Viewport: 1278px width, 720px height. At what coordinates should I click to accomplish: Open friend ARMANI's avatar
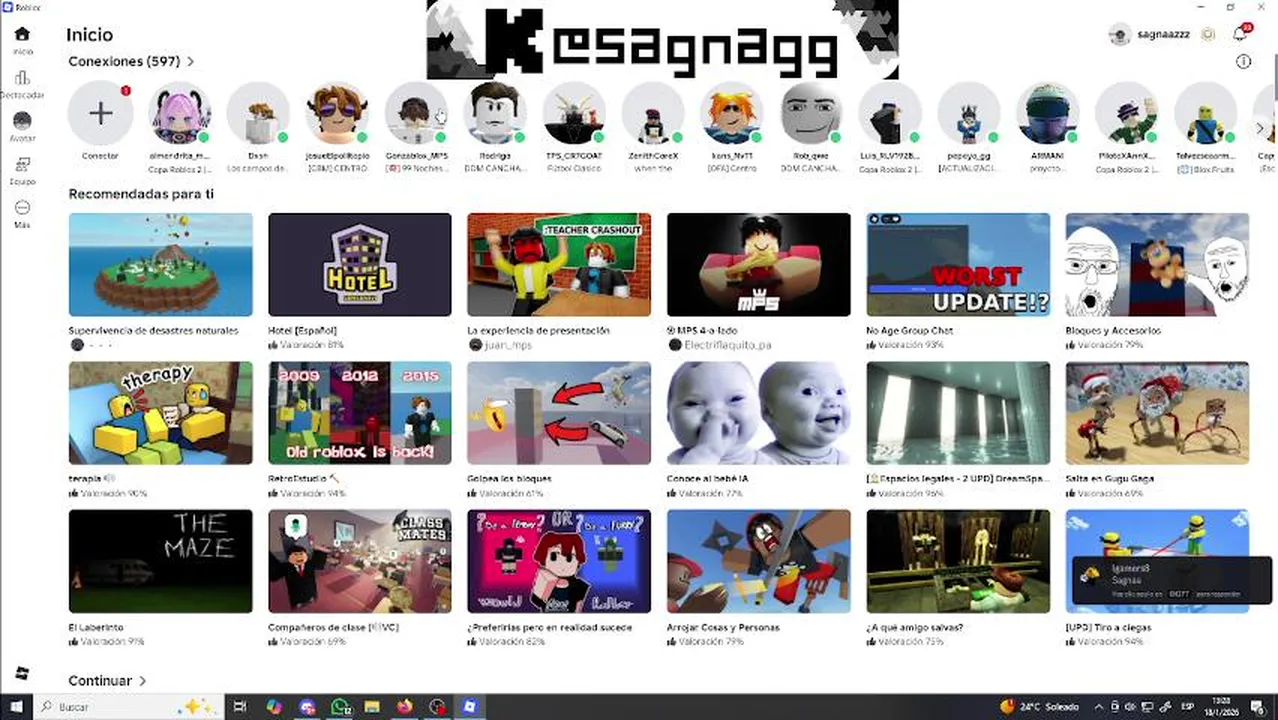click(x=1048, y=113)
